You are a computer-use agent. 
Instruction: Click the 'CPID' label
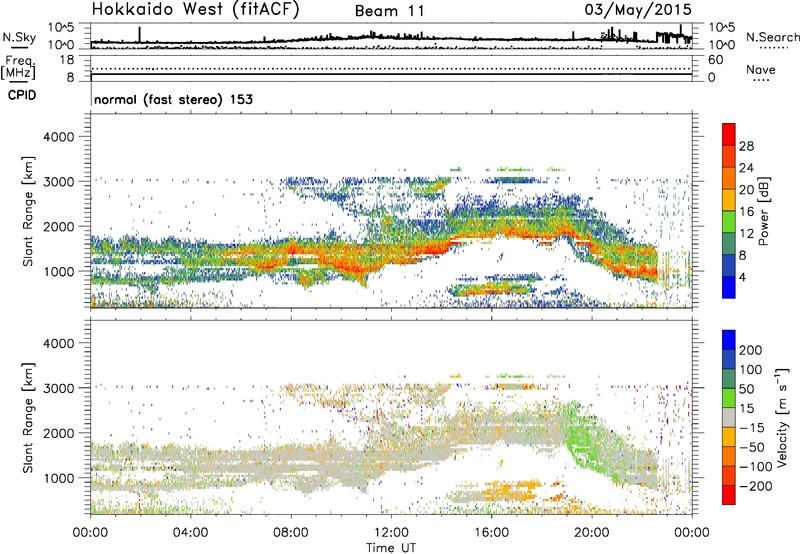(22, 95)
